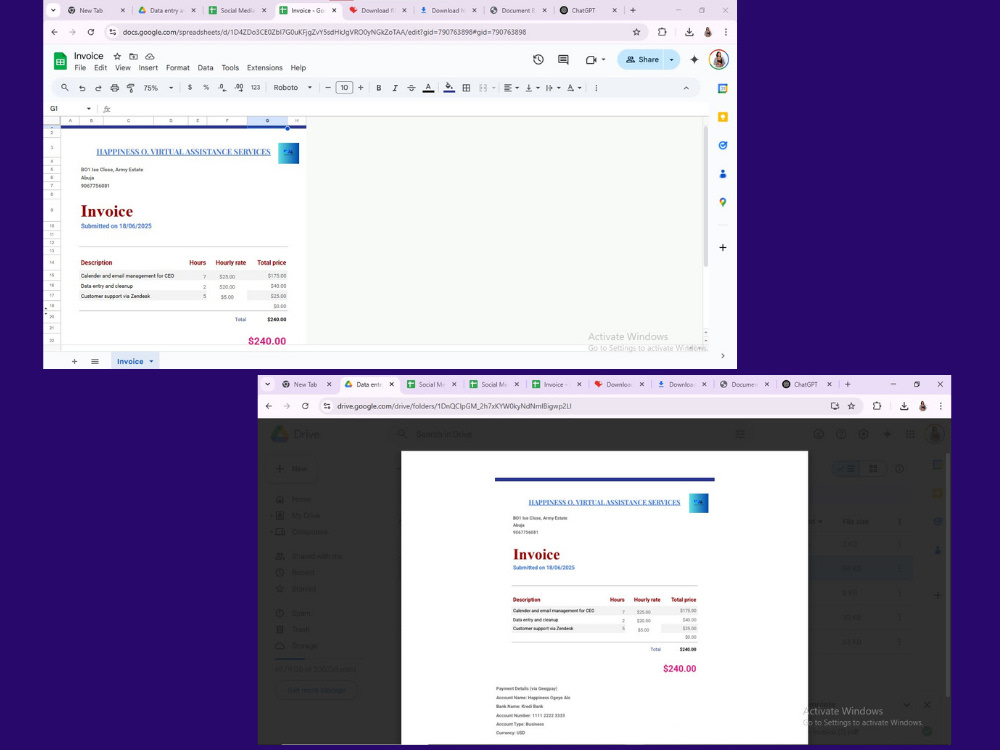Open text rotation dropdown

tap(574, 88)
